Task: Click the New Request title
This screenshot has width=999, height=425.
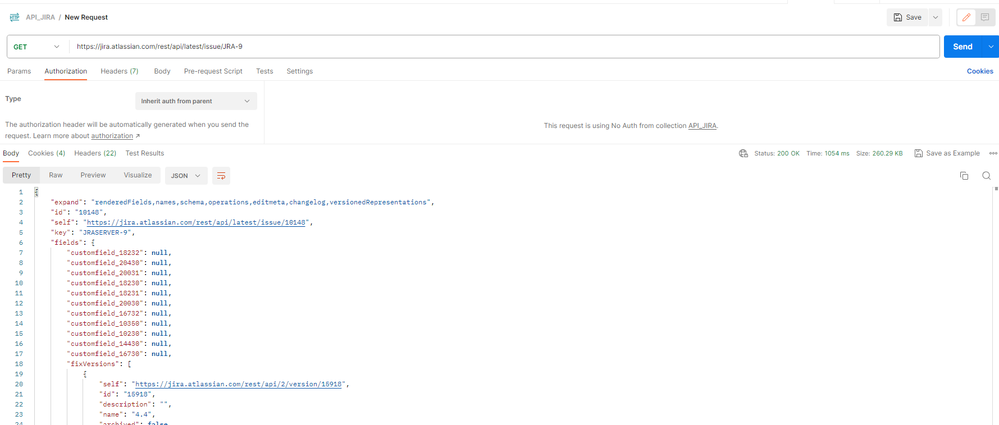Action: 86,17
